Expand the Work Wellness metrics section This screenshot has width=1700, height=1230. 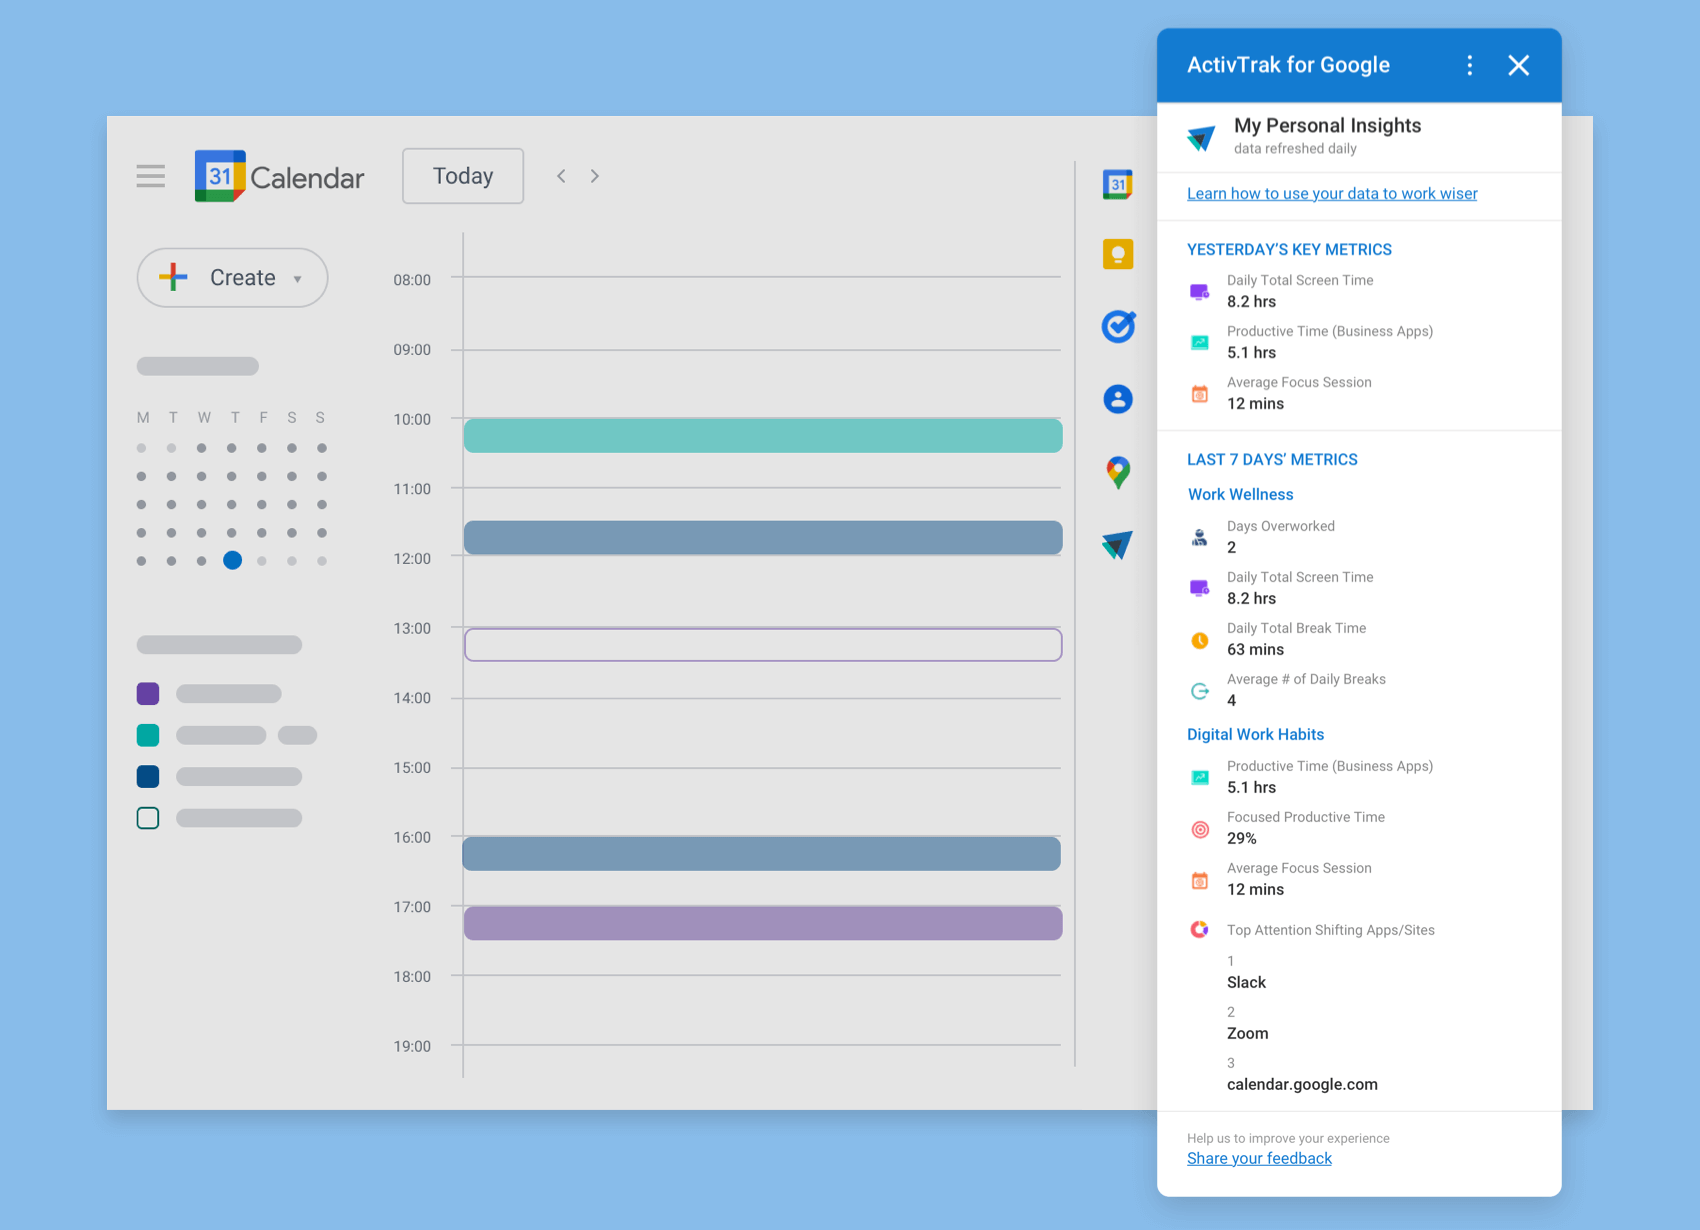1240,494
